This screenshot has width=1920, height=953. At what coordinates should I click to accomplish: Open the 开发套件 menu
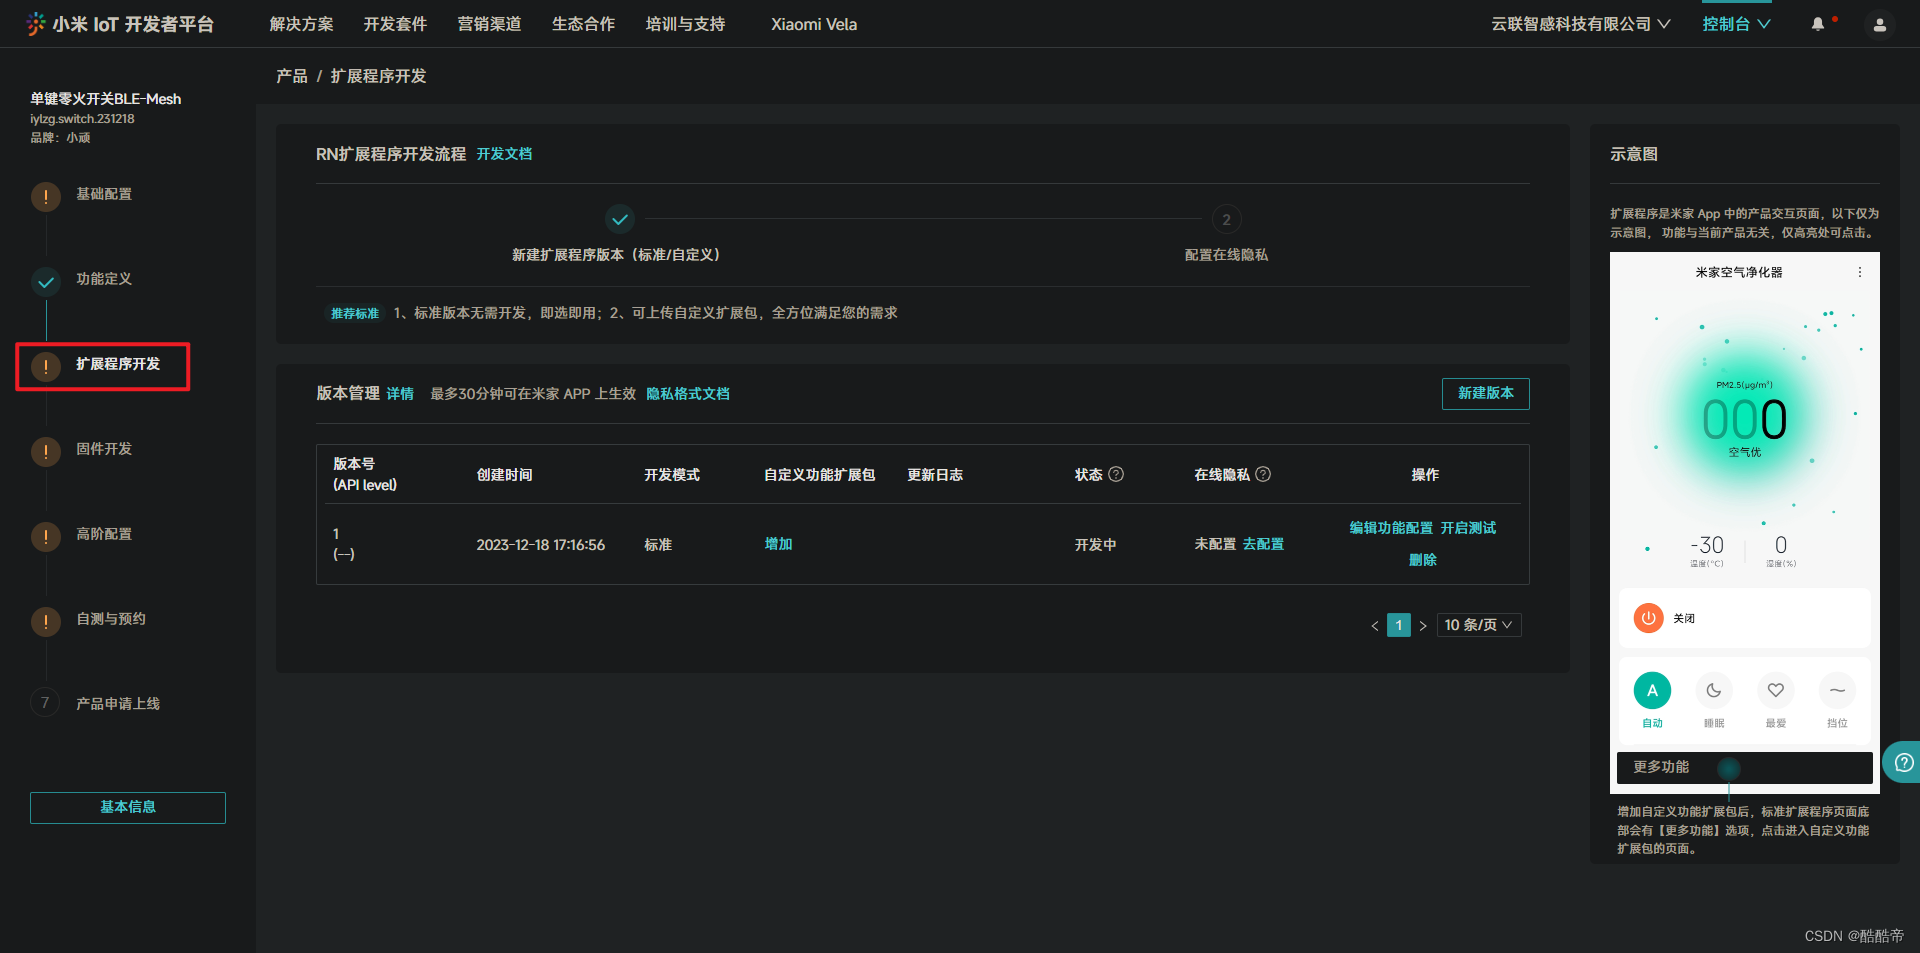(395, 24)
